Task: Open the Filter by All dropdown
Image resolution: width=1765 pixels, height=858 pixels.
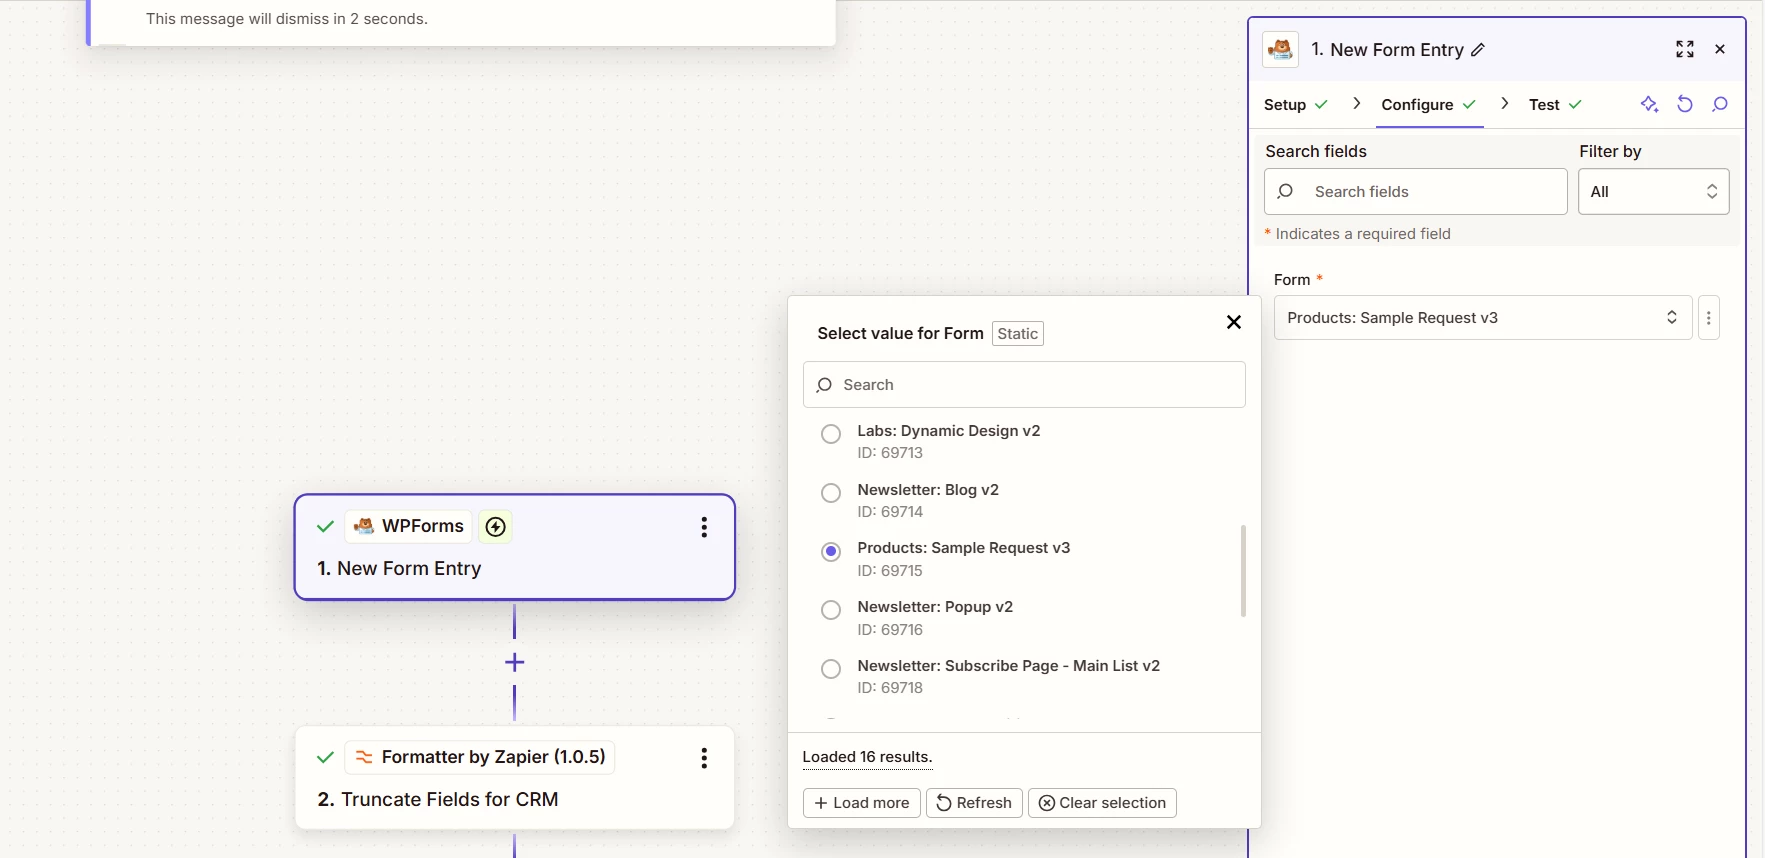Action: [x=1653, y=191]
